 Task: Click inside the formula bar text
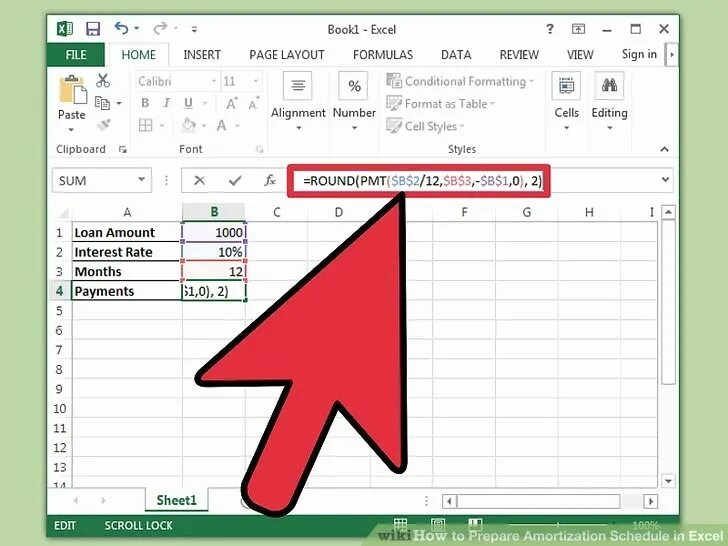click(x=422, y=180)
